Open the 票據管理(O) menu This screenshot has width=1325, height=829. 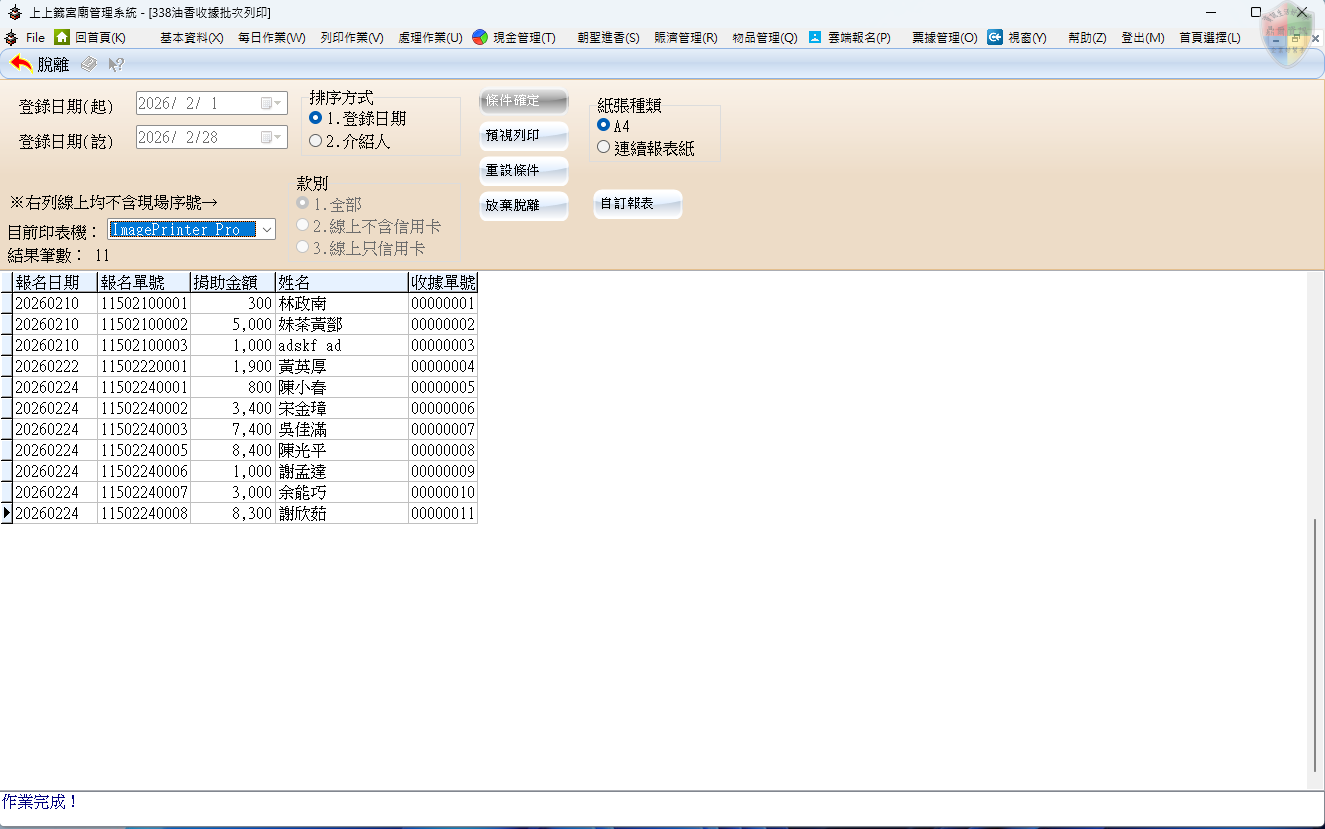click(944, 38)
